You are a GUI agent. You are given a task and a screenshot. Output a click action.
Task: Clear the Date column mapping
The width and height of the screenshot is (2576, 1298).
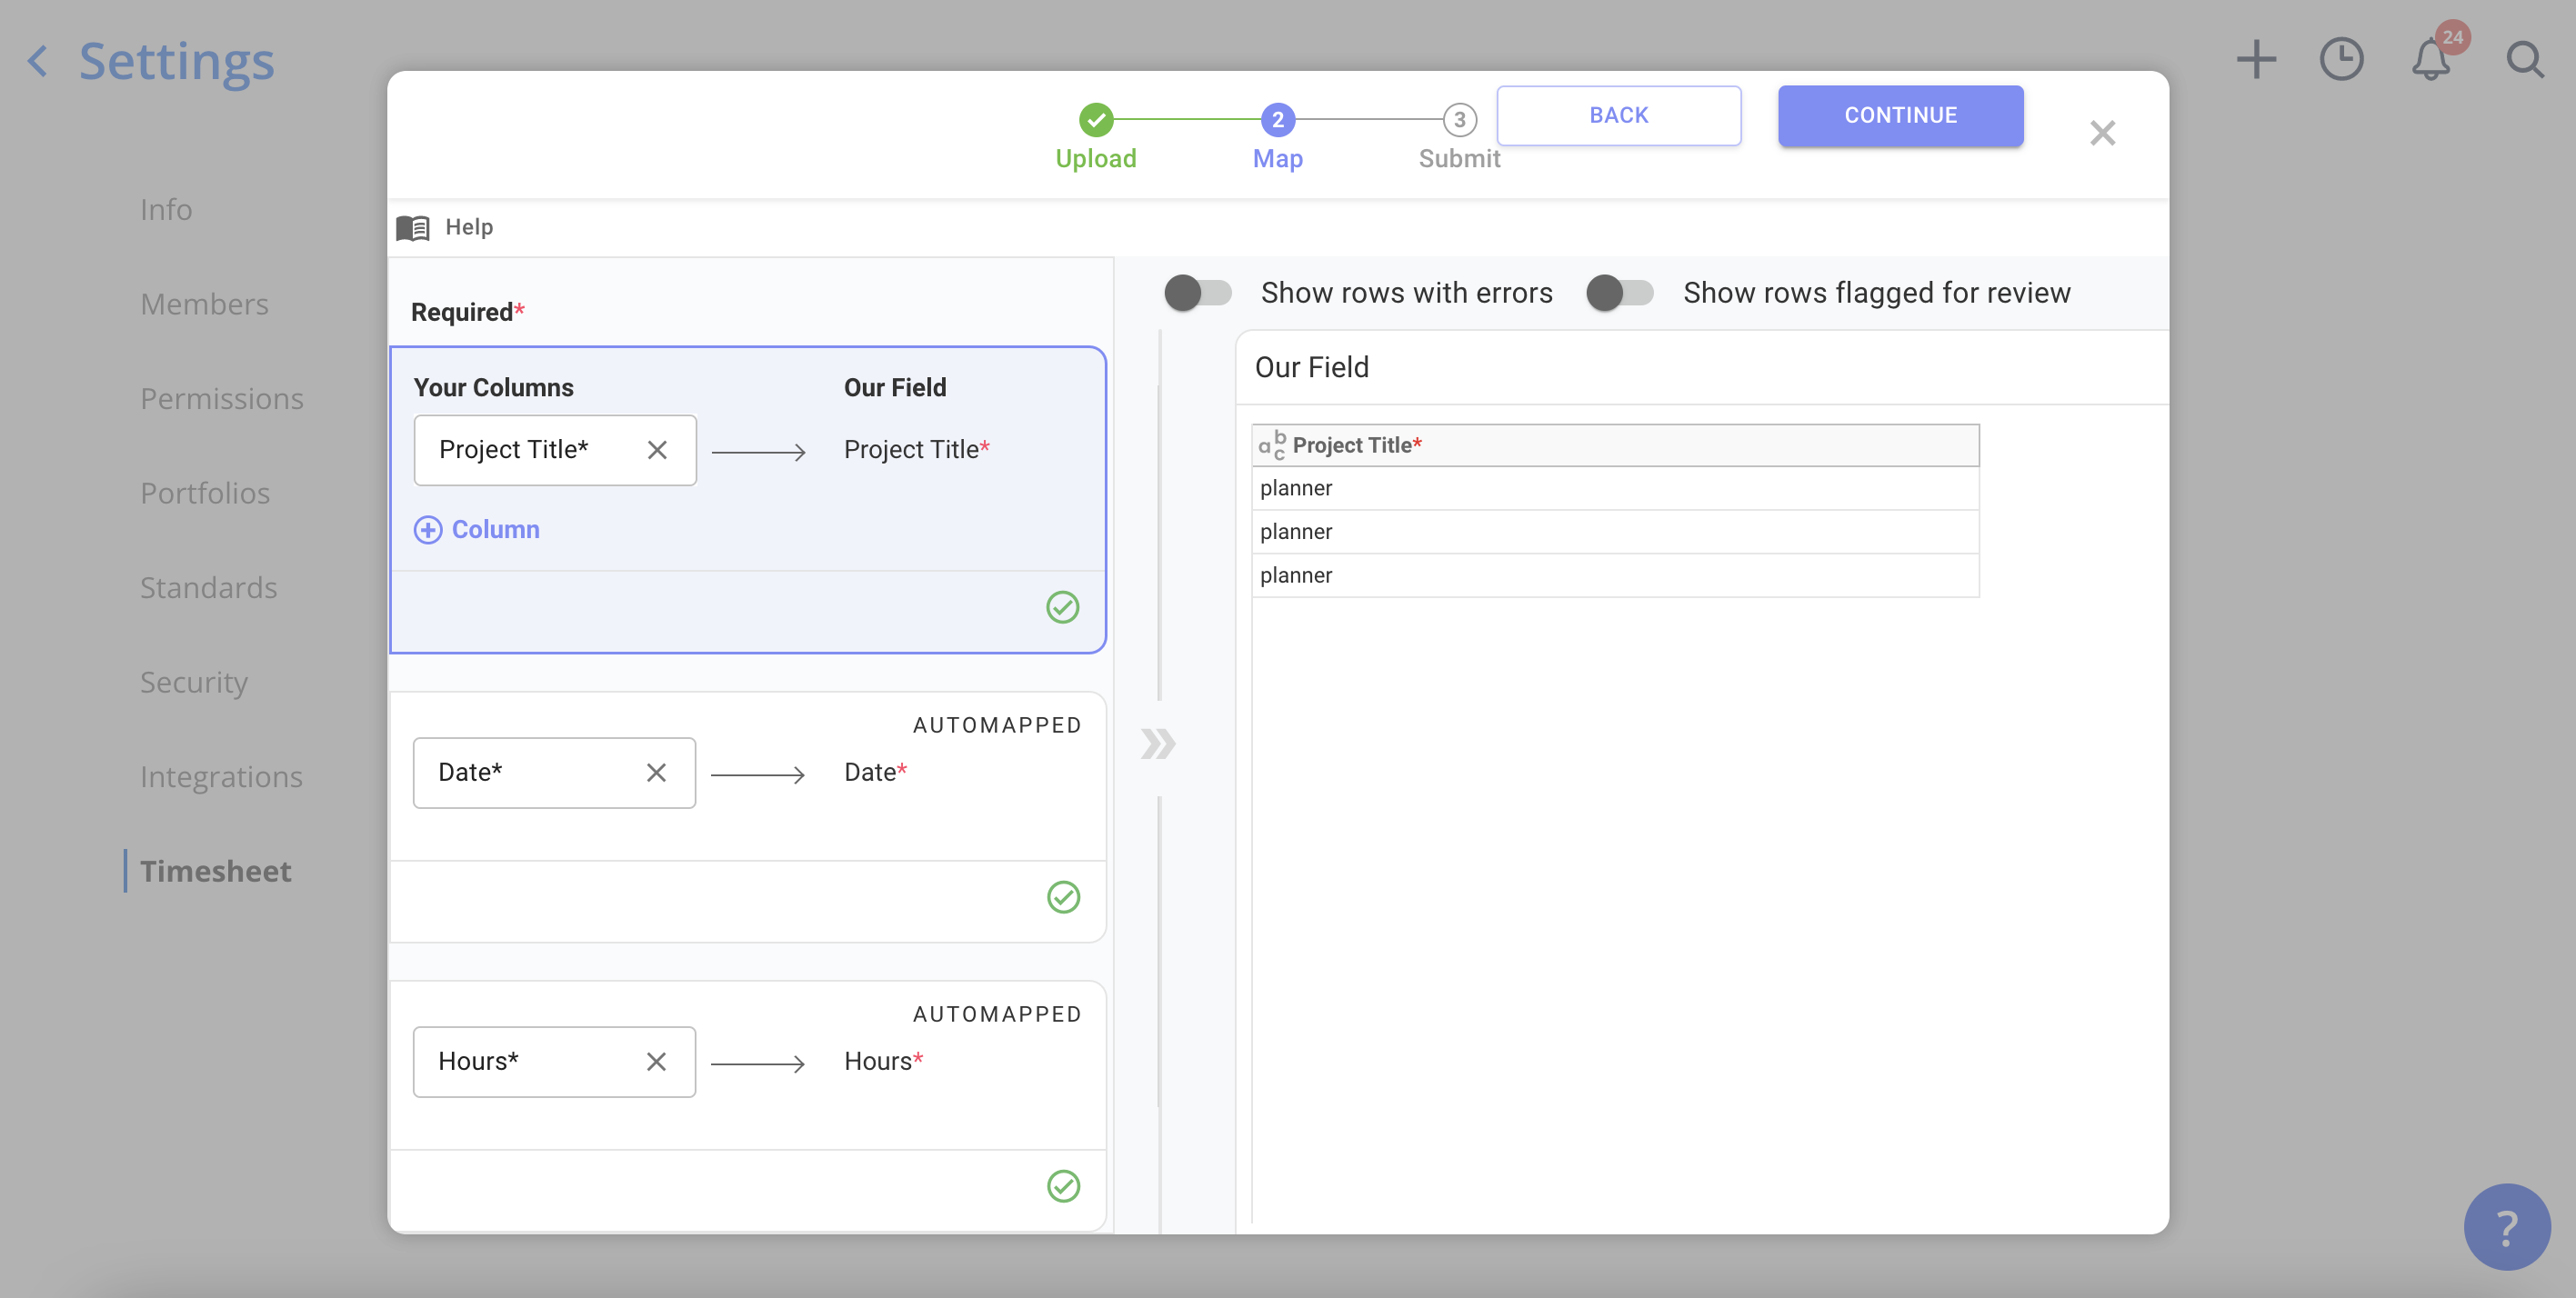pos(656,773)
